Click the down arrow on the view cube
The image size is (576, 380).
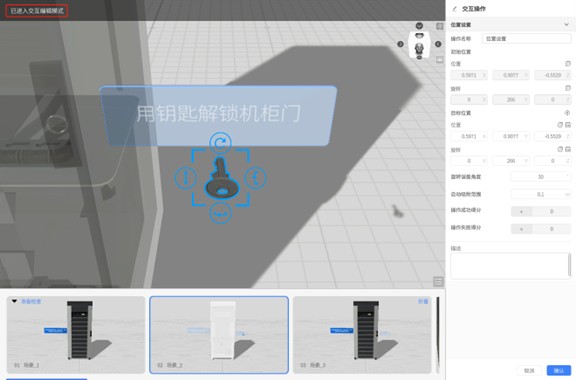coord(419,25)
